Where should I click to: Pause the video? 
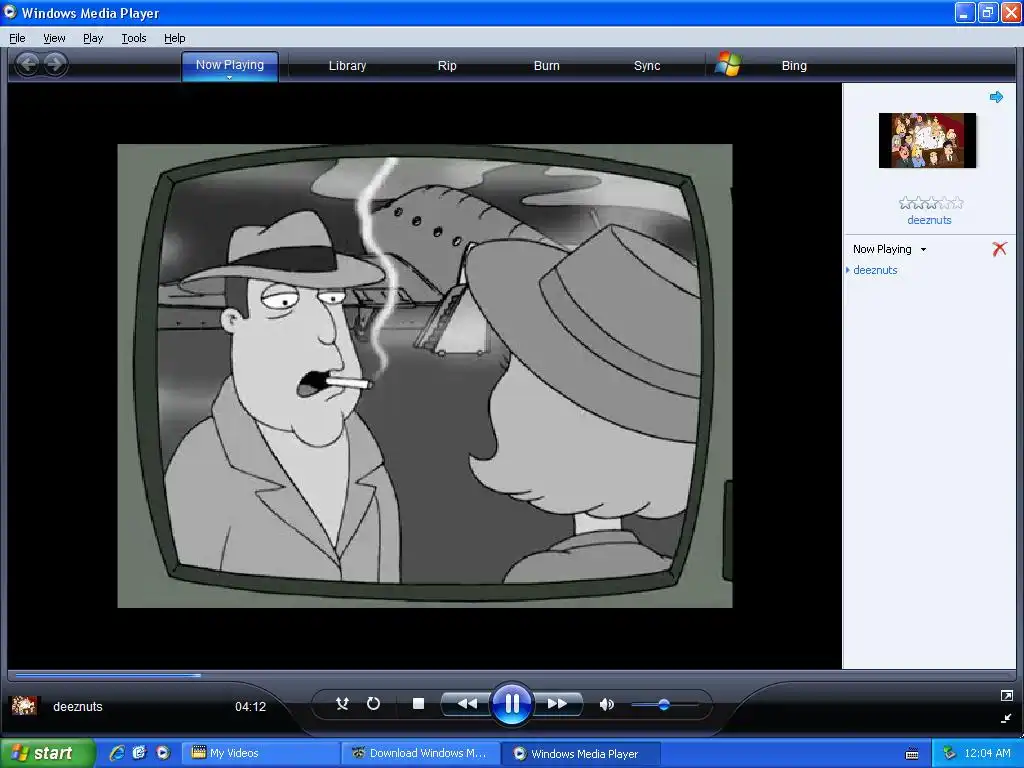pos(511,704)
